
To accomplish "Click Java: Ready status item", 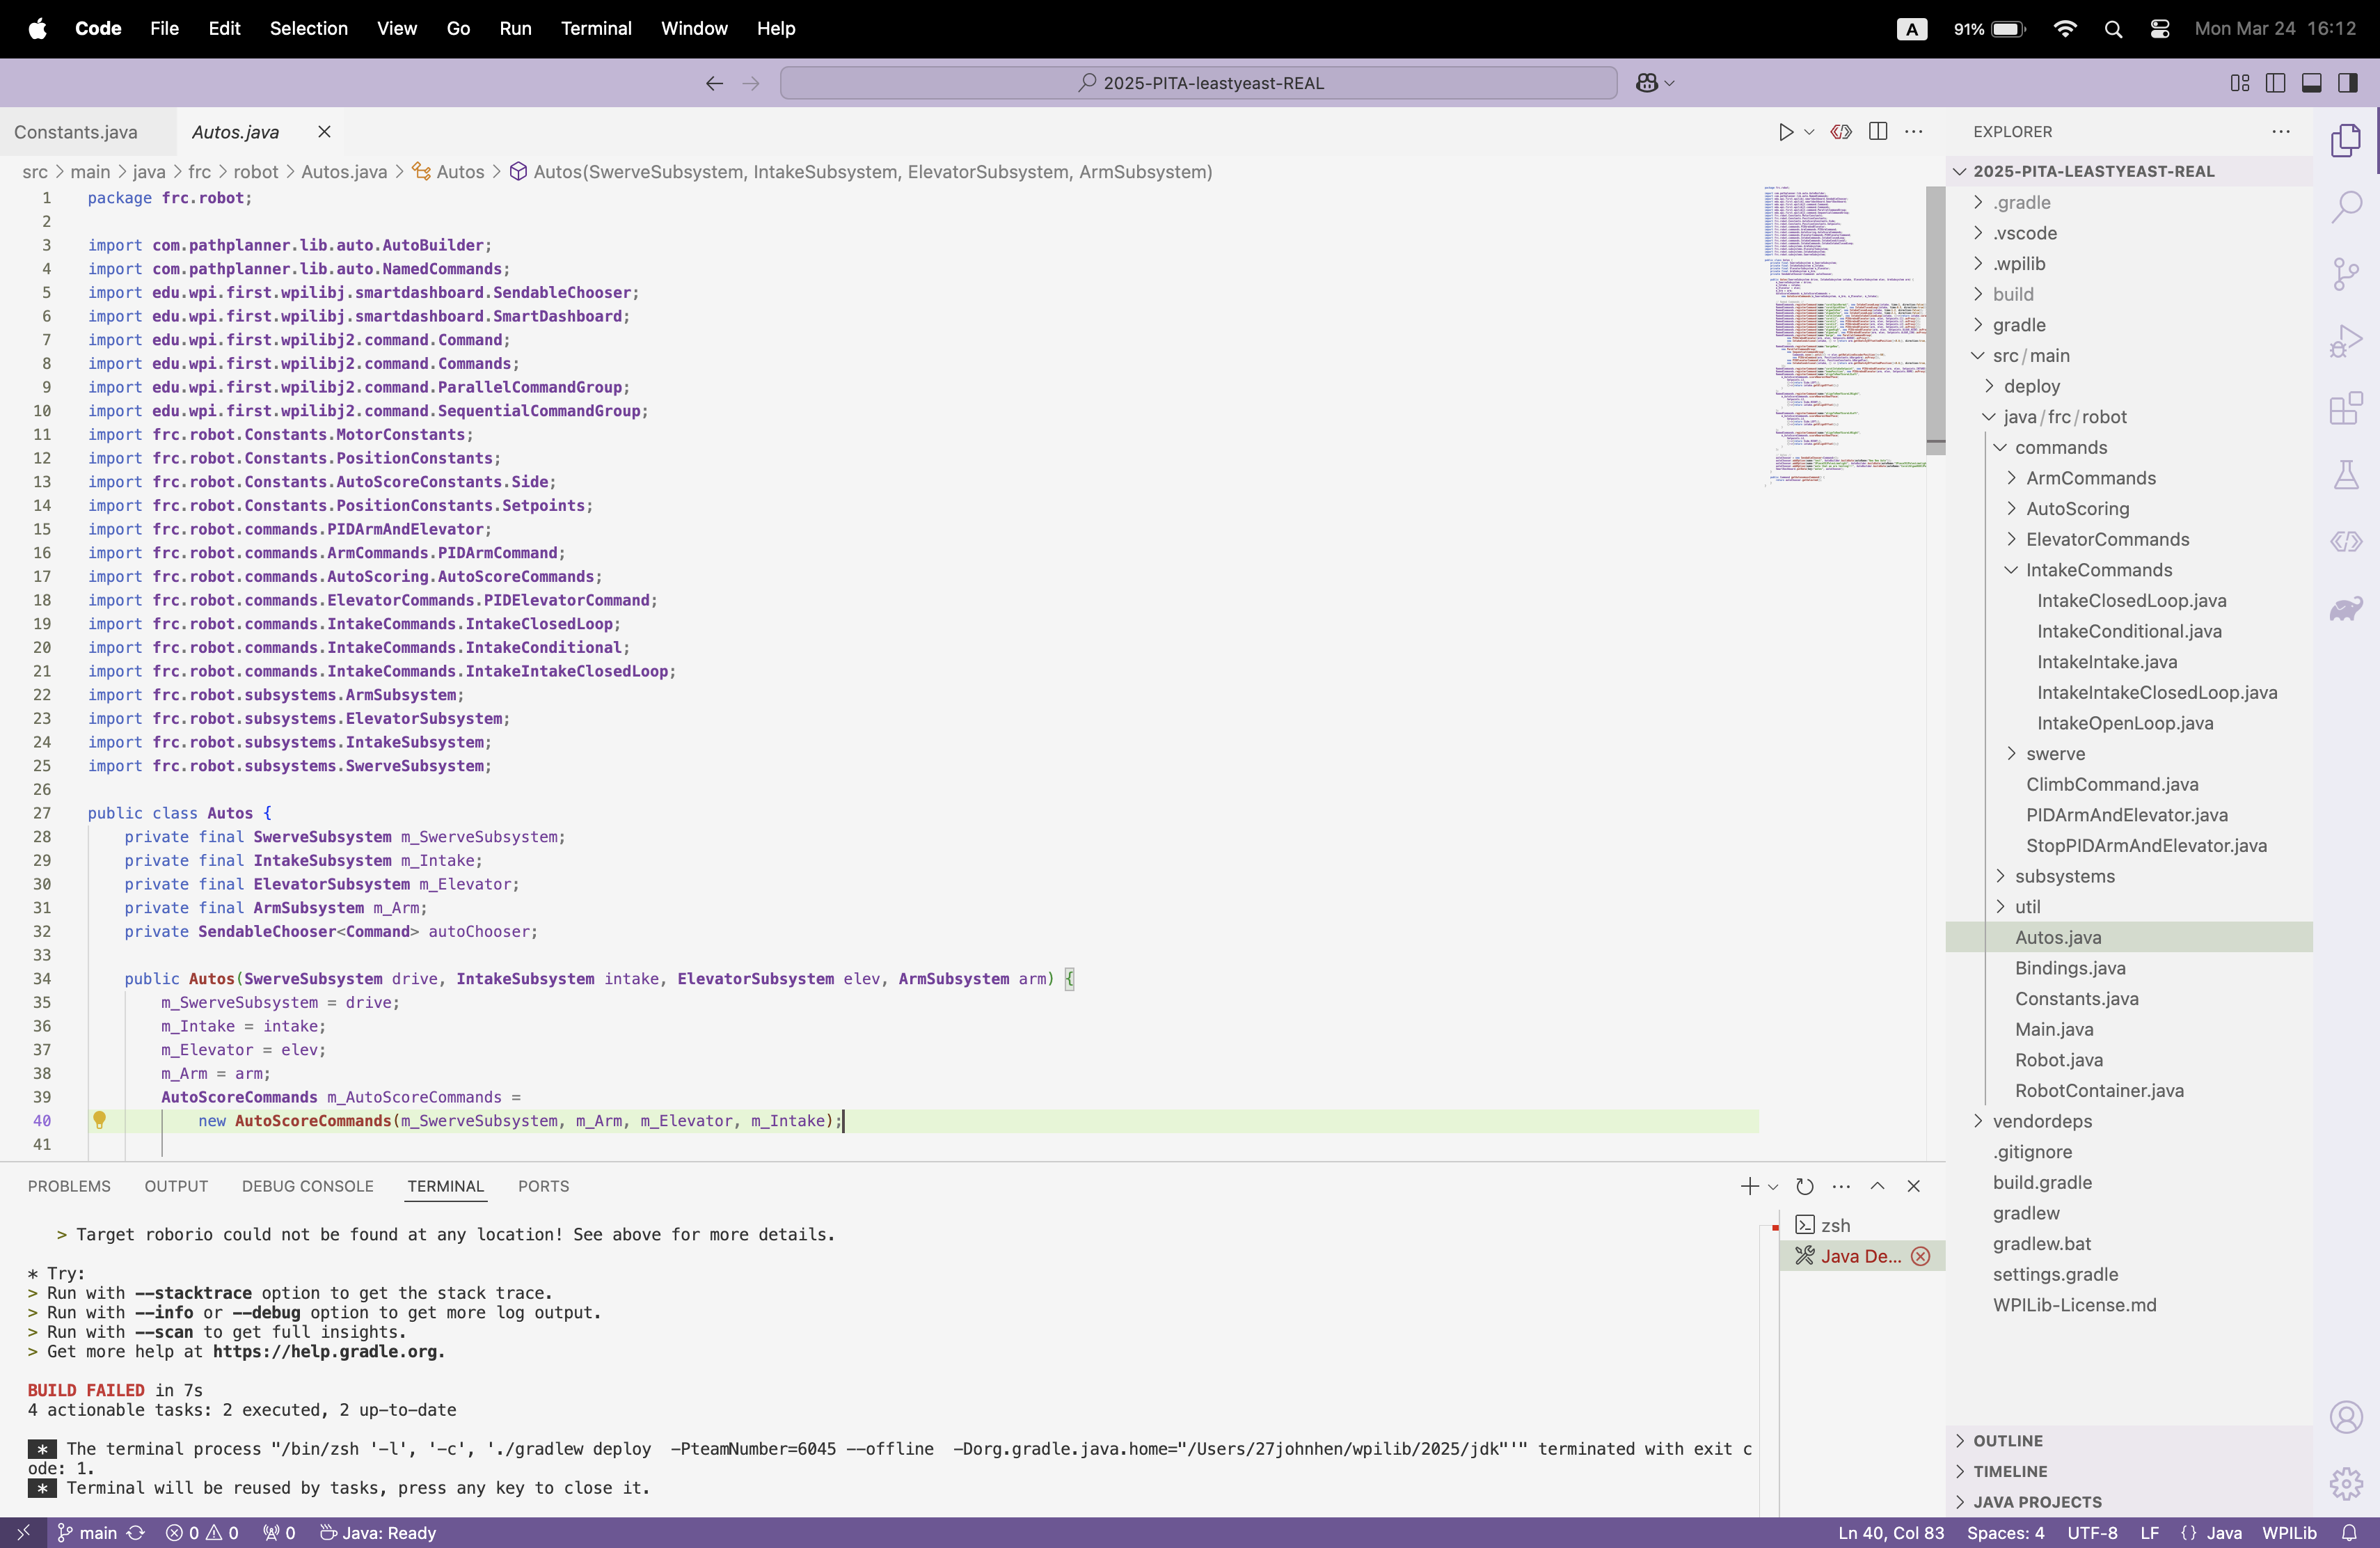I will tap(378, 1533).
